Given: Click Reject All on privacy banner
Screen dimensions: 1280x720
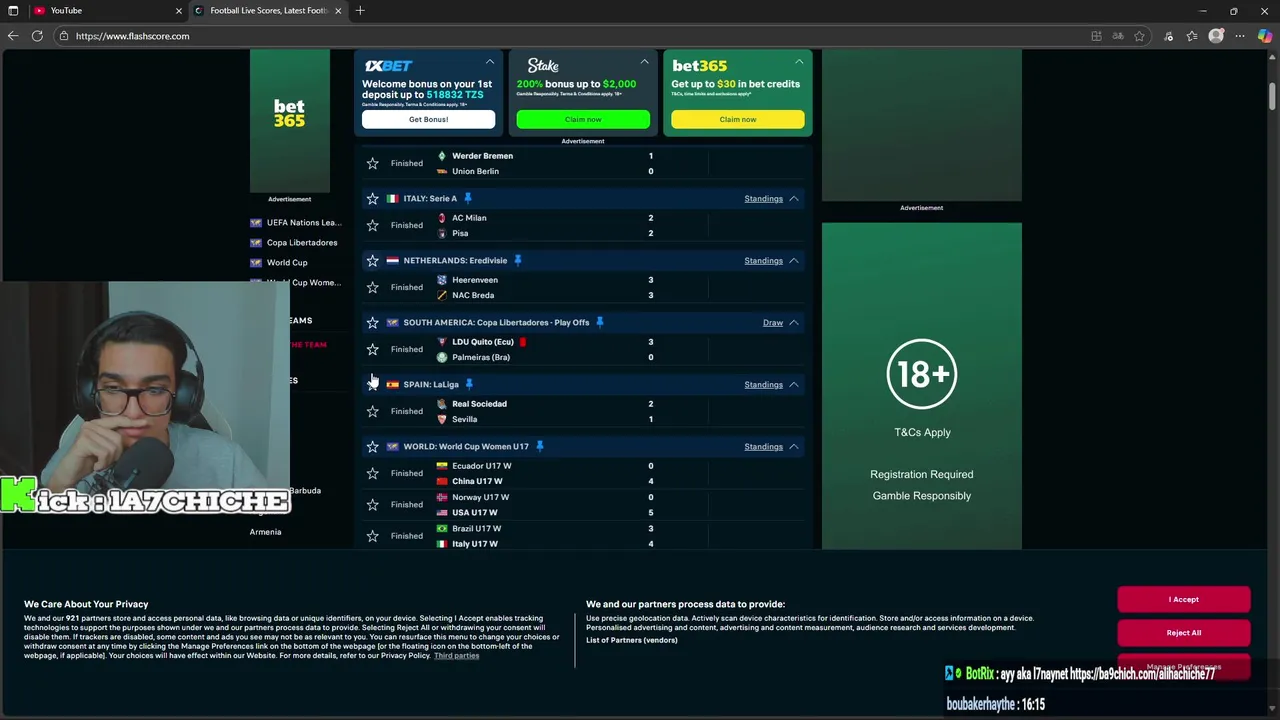Looking at the screenshot, I should [x=1184, y=632].
